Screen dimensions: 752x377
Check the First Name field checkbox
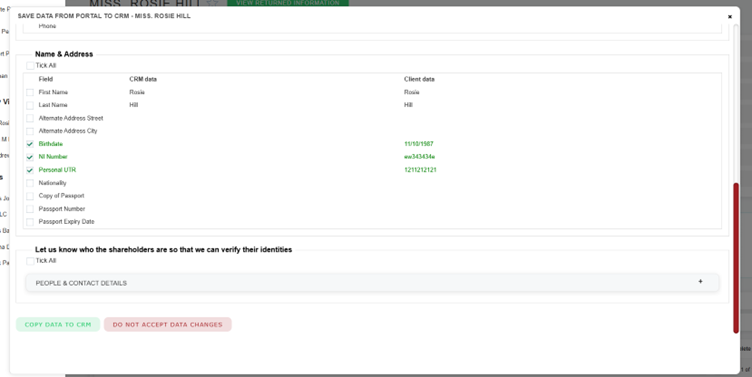click(x=30, y=92)
